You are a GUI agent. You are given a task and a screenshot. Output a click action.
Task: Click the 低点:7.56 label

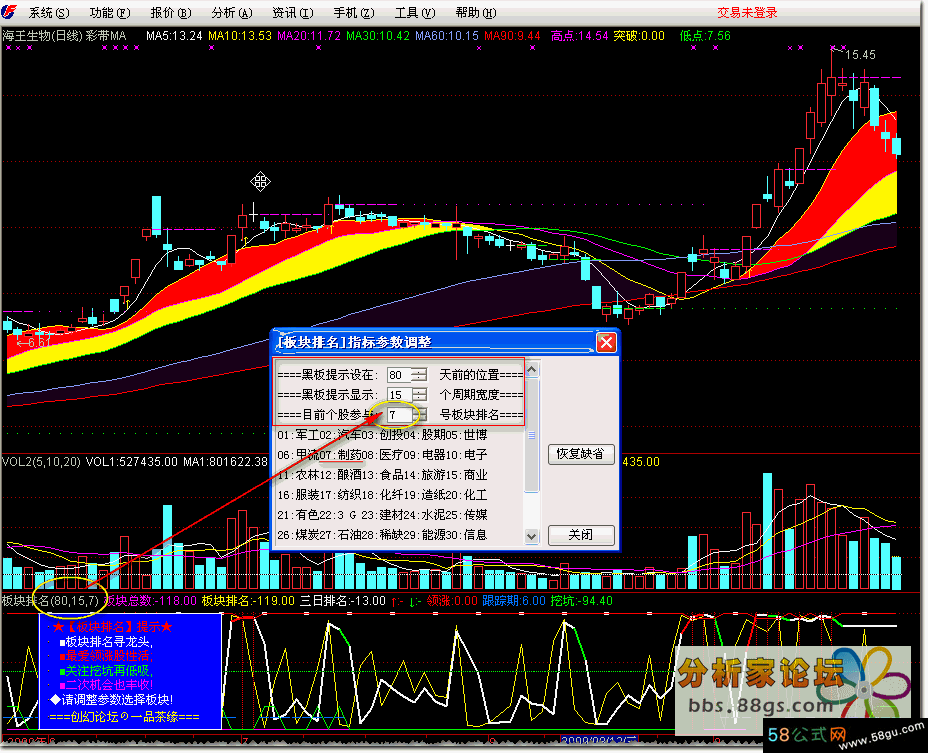(705, 36)
